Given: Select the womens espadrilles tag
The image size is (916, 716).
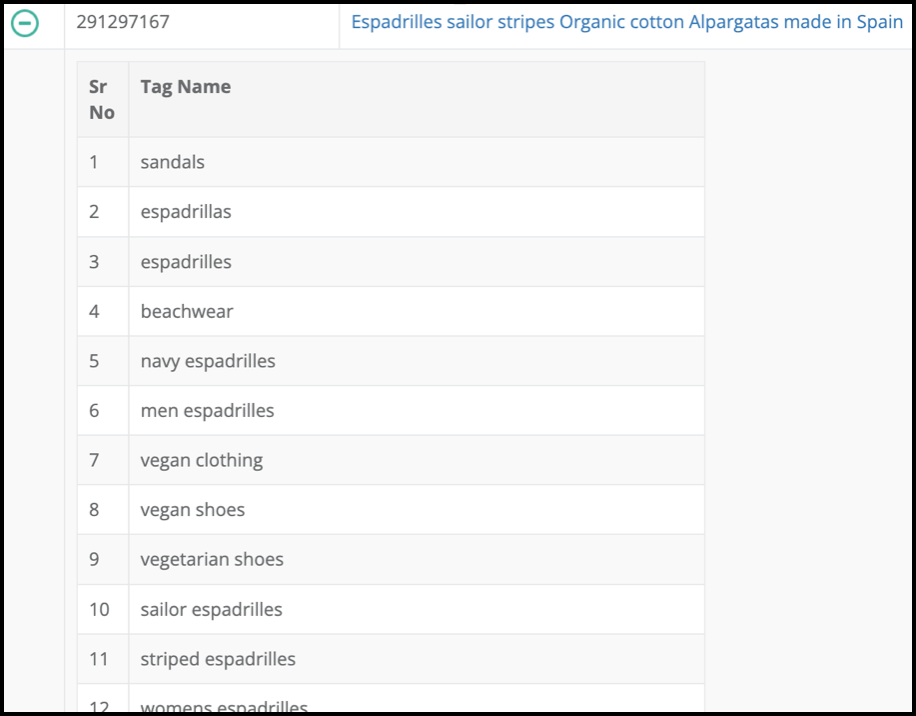Looking at the screenshot, I should click(x=224, y=706).
